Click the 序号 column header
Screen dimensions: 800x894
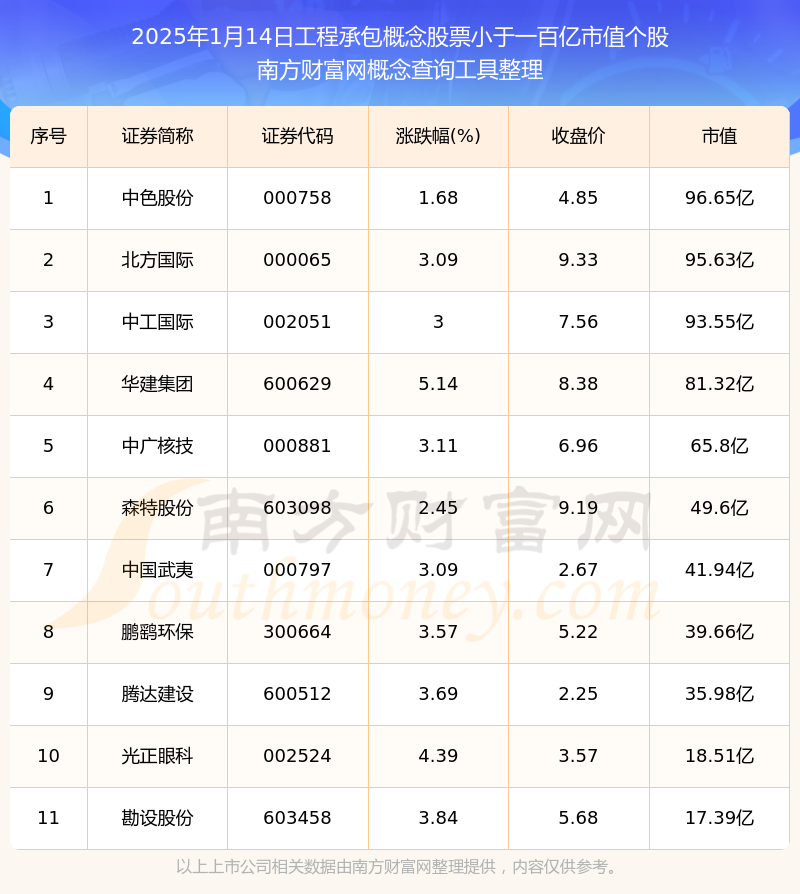click(x=48, y=136)
